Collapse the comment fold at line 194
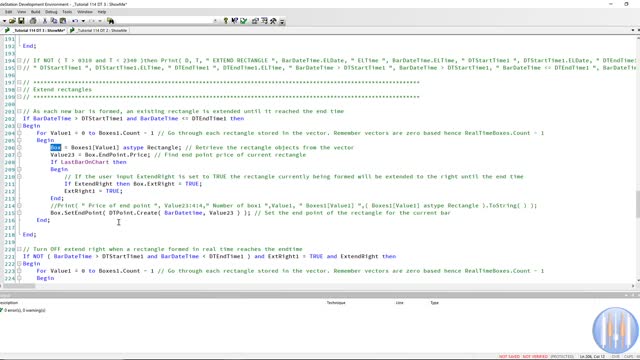Viewport: 640px width, 360px height. (x=19, y=60)
